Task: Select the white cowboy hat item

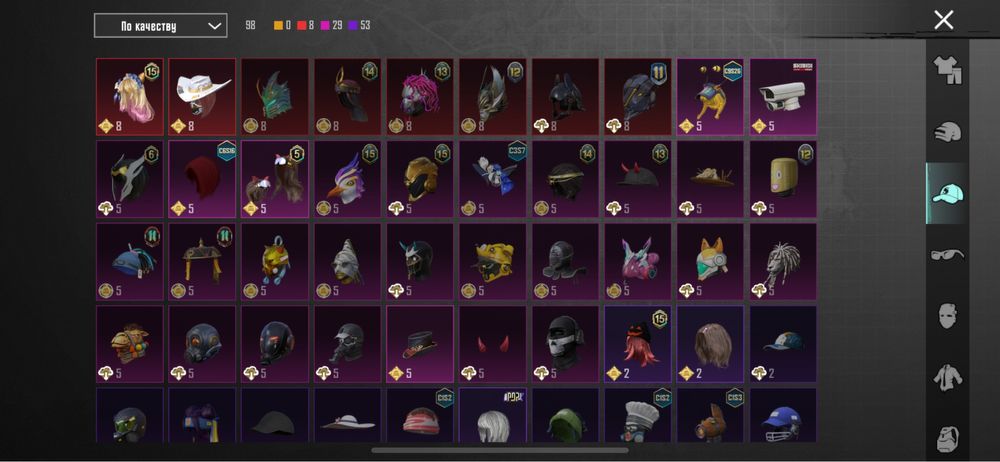Action: [x=202, y=96]
